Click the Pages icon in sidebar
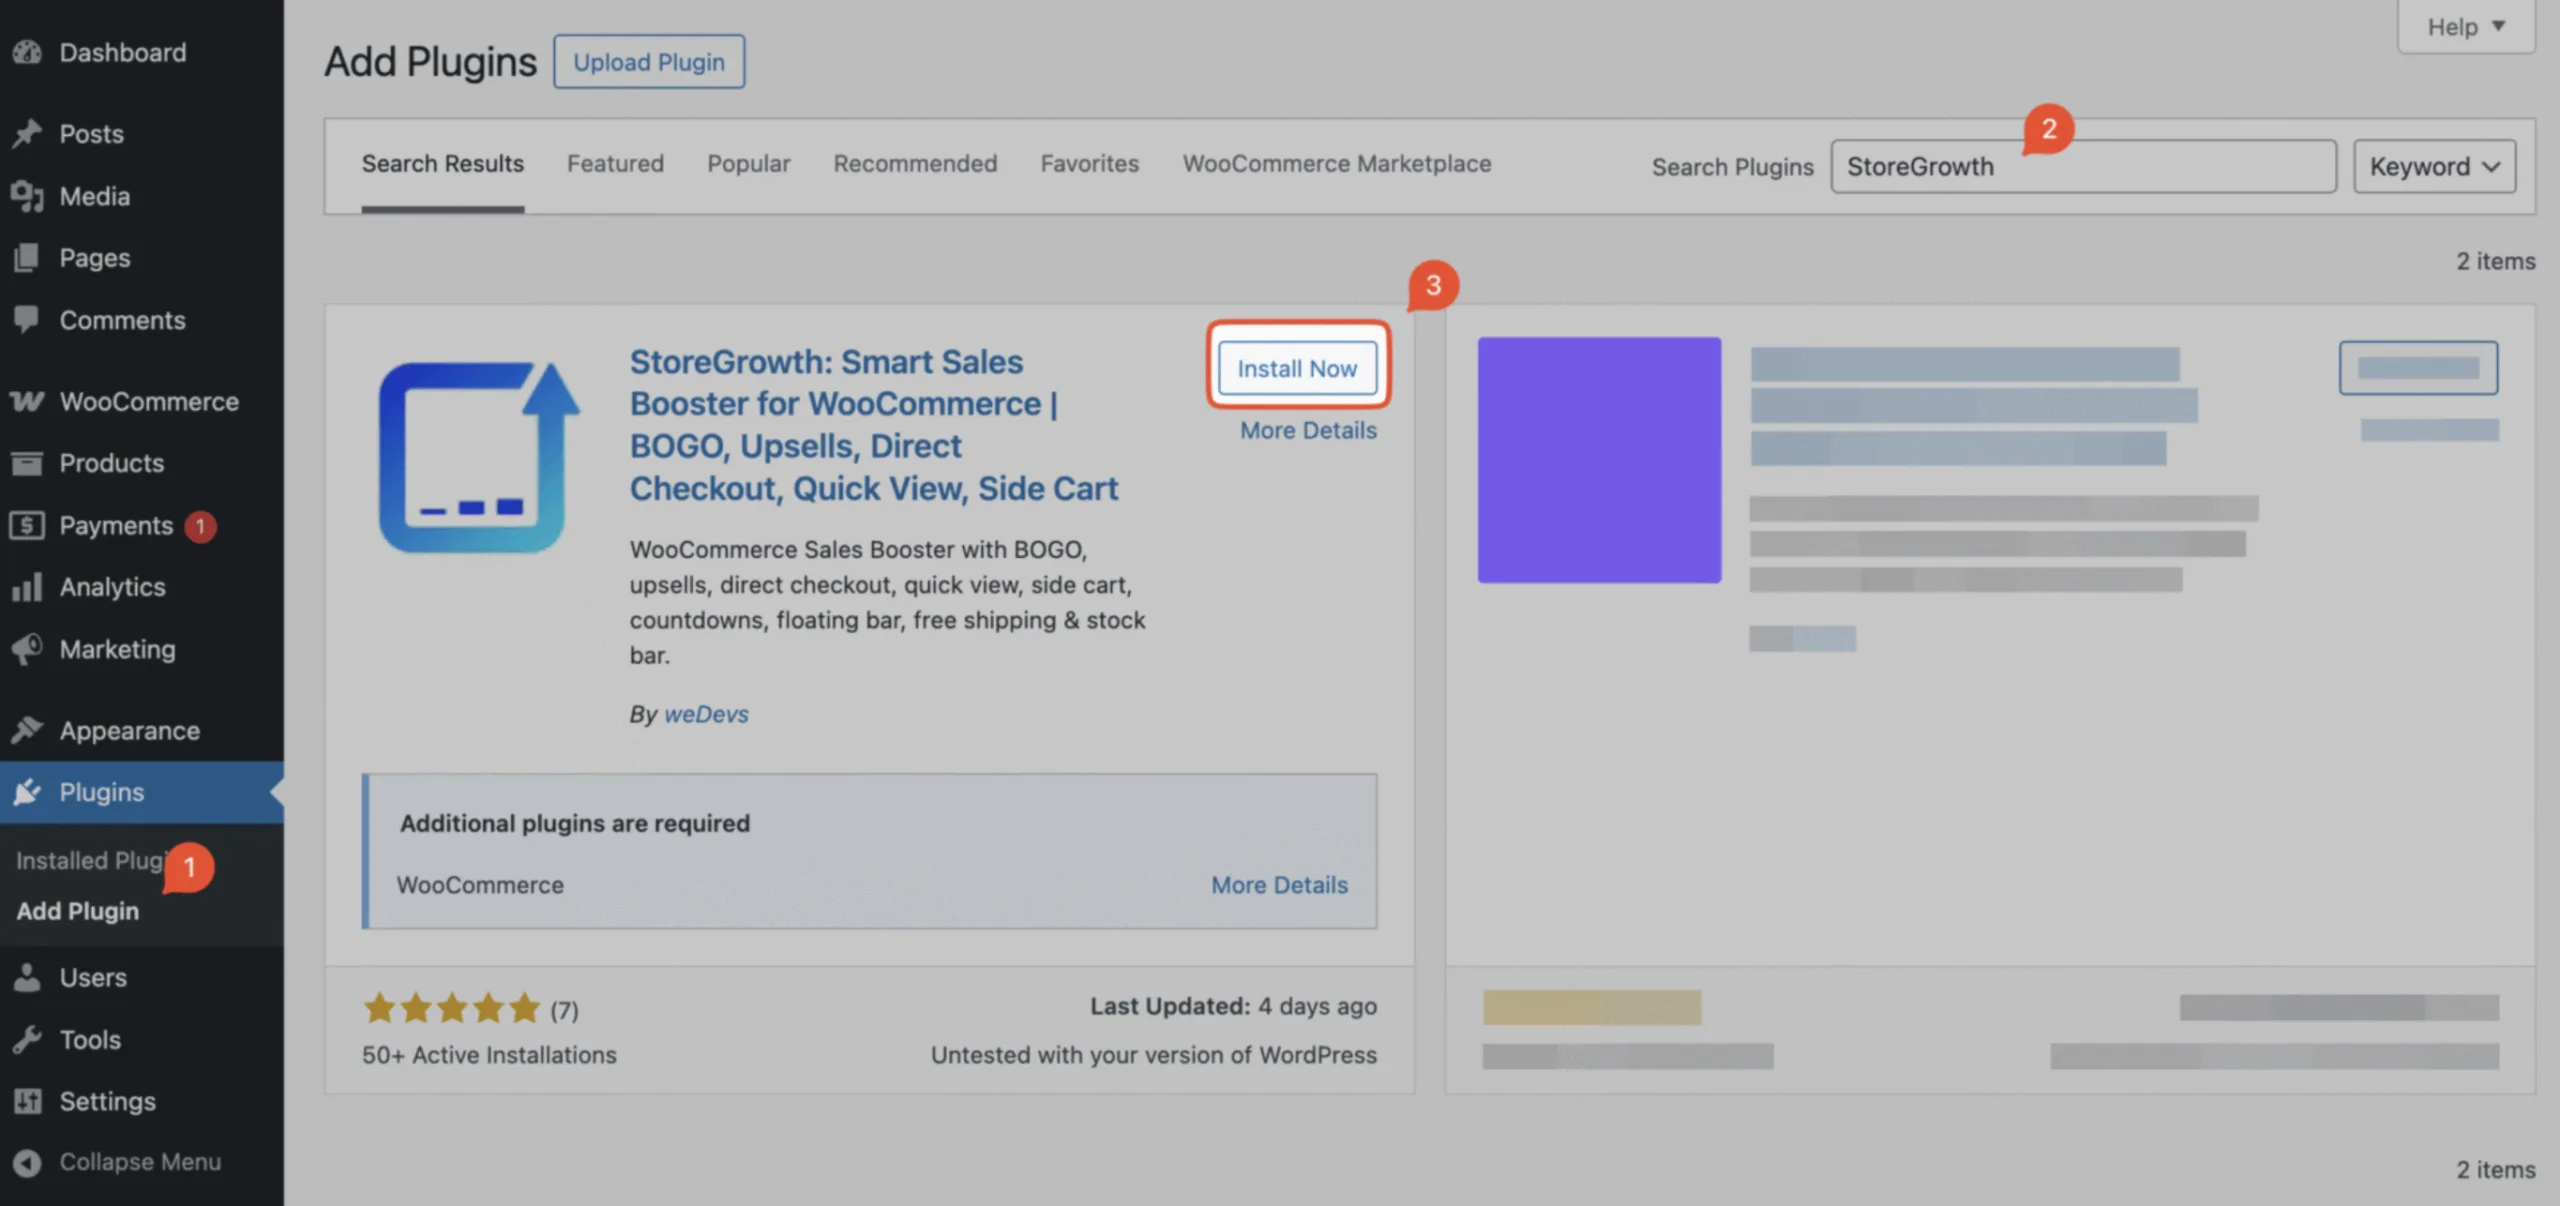 [x=27, y=258]
